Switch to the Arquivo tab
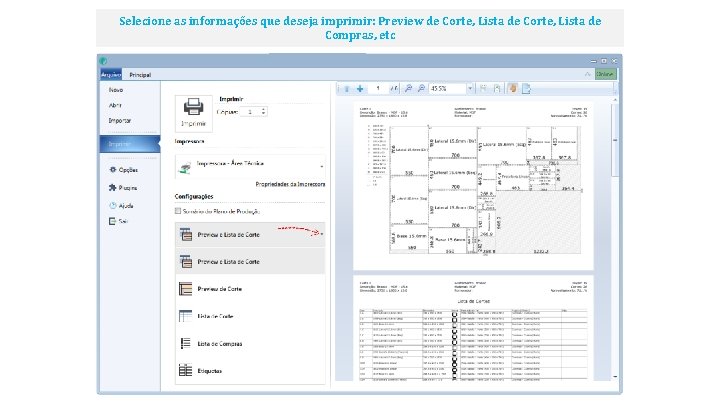Image resolution: width=720 pixels, height=405 pixels. click(111, 74)
